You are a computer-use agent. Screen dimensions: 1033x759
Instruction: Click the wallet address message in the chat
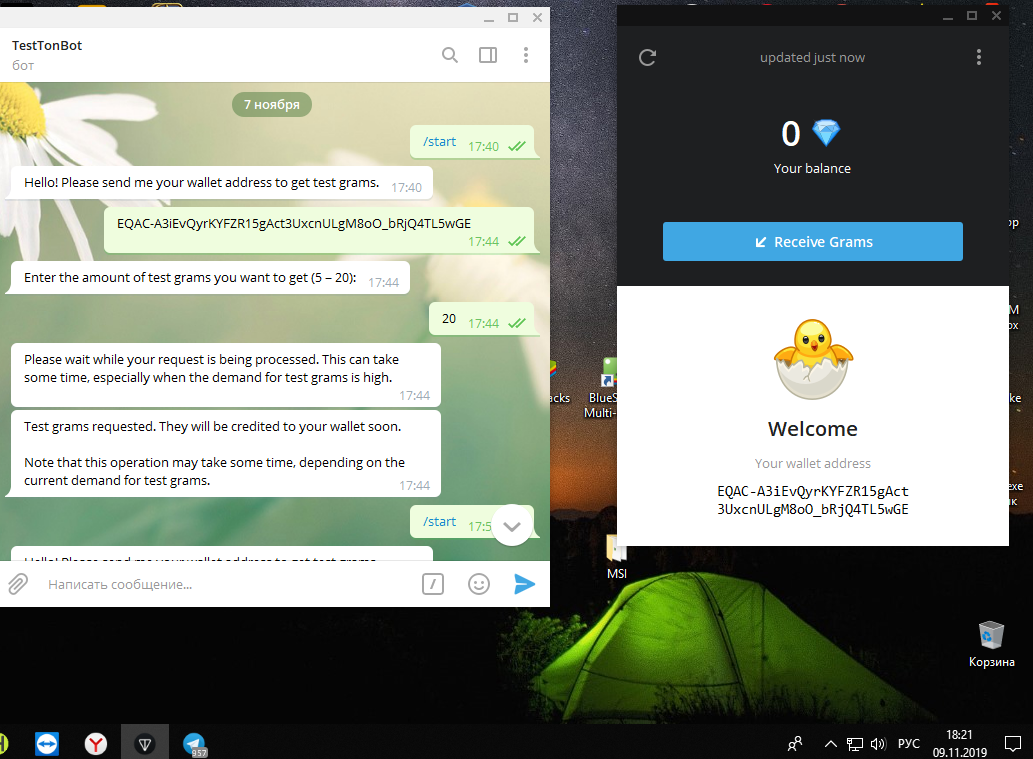[294, 223]
